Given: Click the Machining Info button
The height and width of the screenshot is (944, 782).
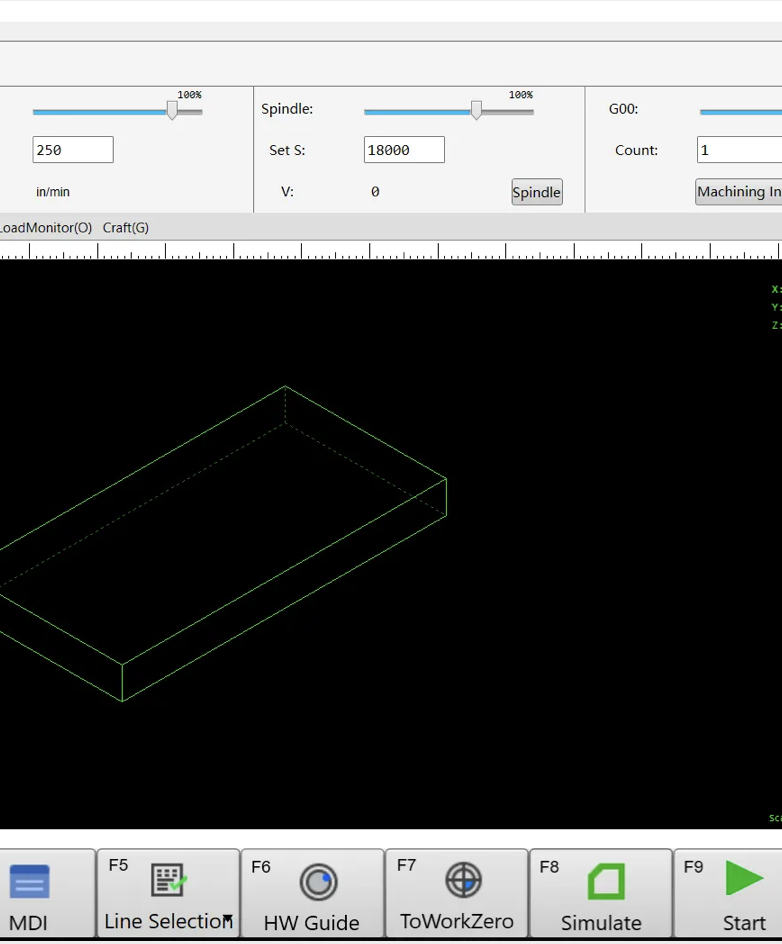Looking at the screenshot, I should pyautogui.click(x=739, y=192).
